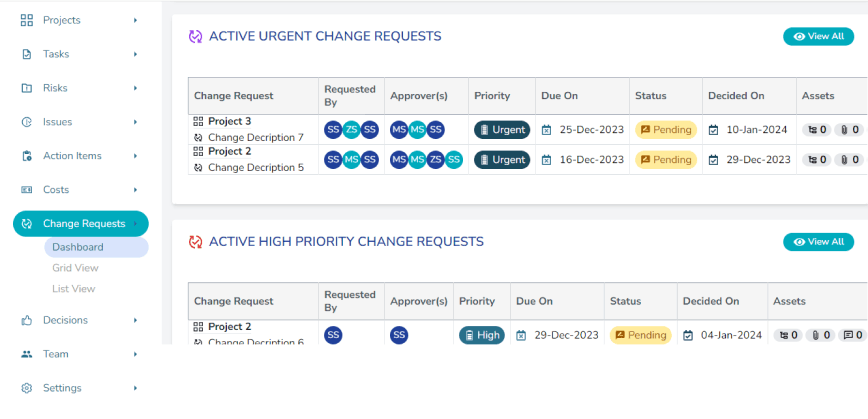Image resolution: width=868 pixels, height=419 pixels.
Task: Click the Pending status badge for Project 2 urgent
Action: [665, 160]
